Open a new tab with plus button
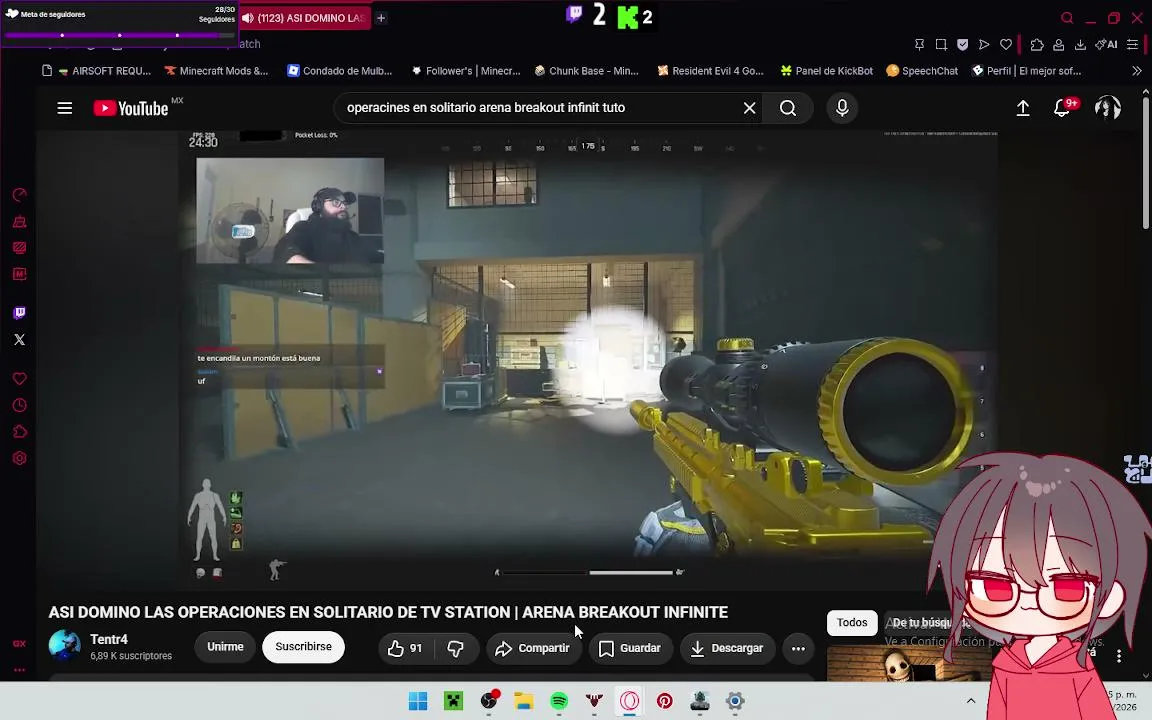This screenshot has height=720, width=1152. [381, 18]
